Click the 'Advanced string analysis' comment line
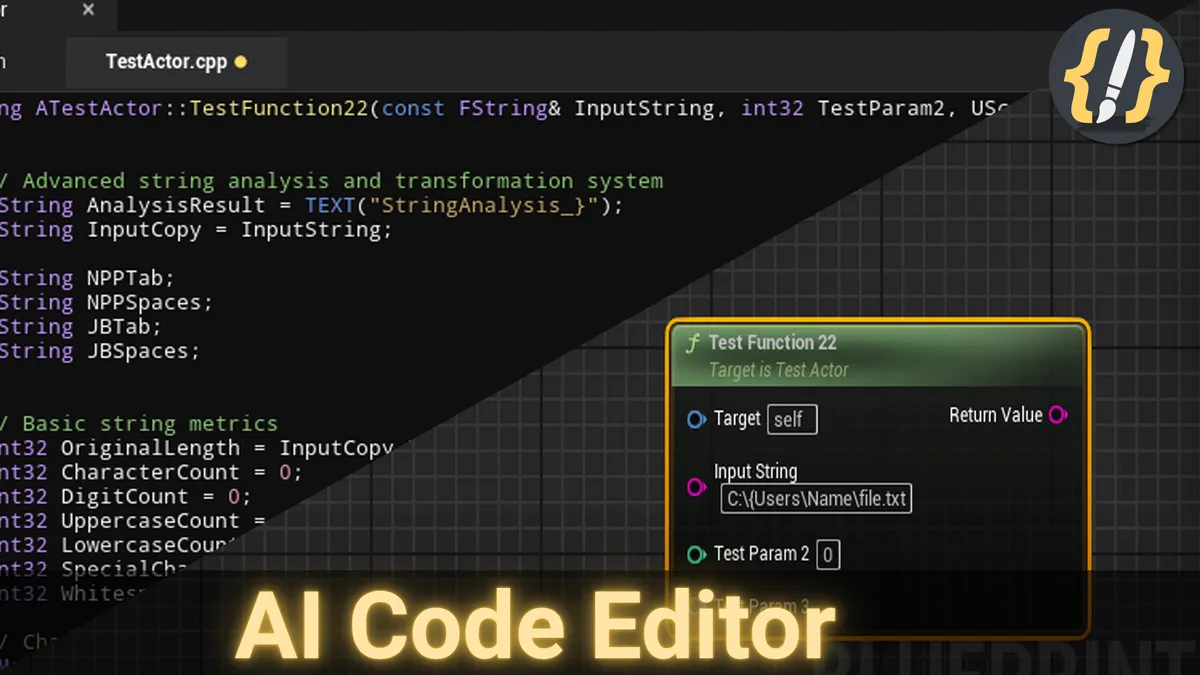The height and width of the screenshot is (675, 1200). (332, 181)
